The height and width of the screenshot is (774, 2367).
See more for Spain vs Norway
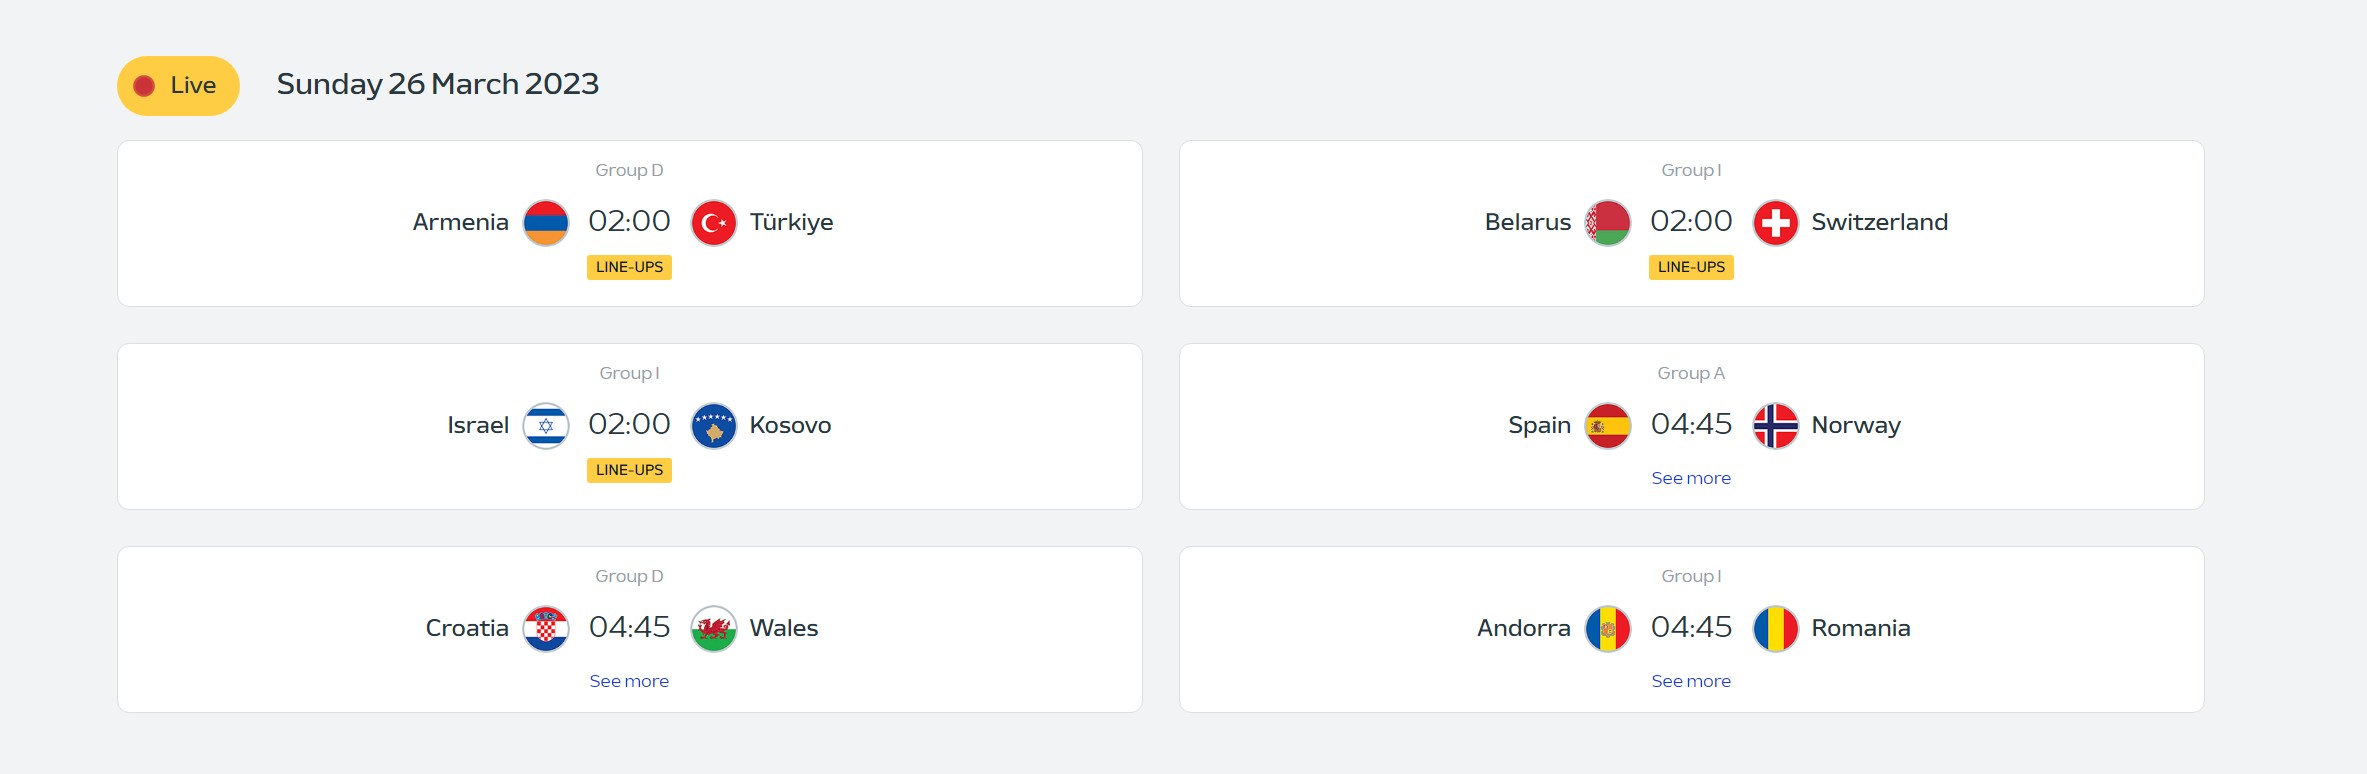pos(1691,478)
